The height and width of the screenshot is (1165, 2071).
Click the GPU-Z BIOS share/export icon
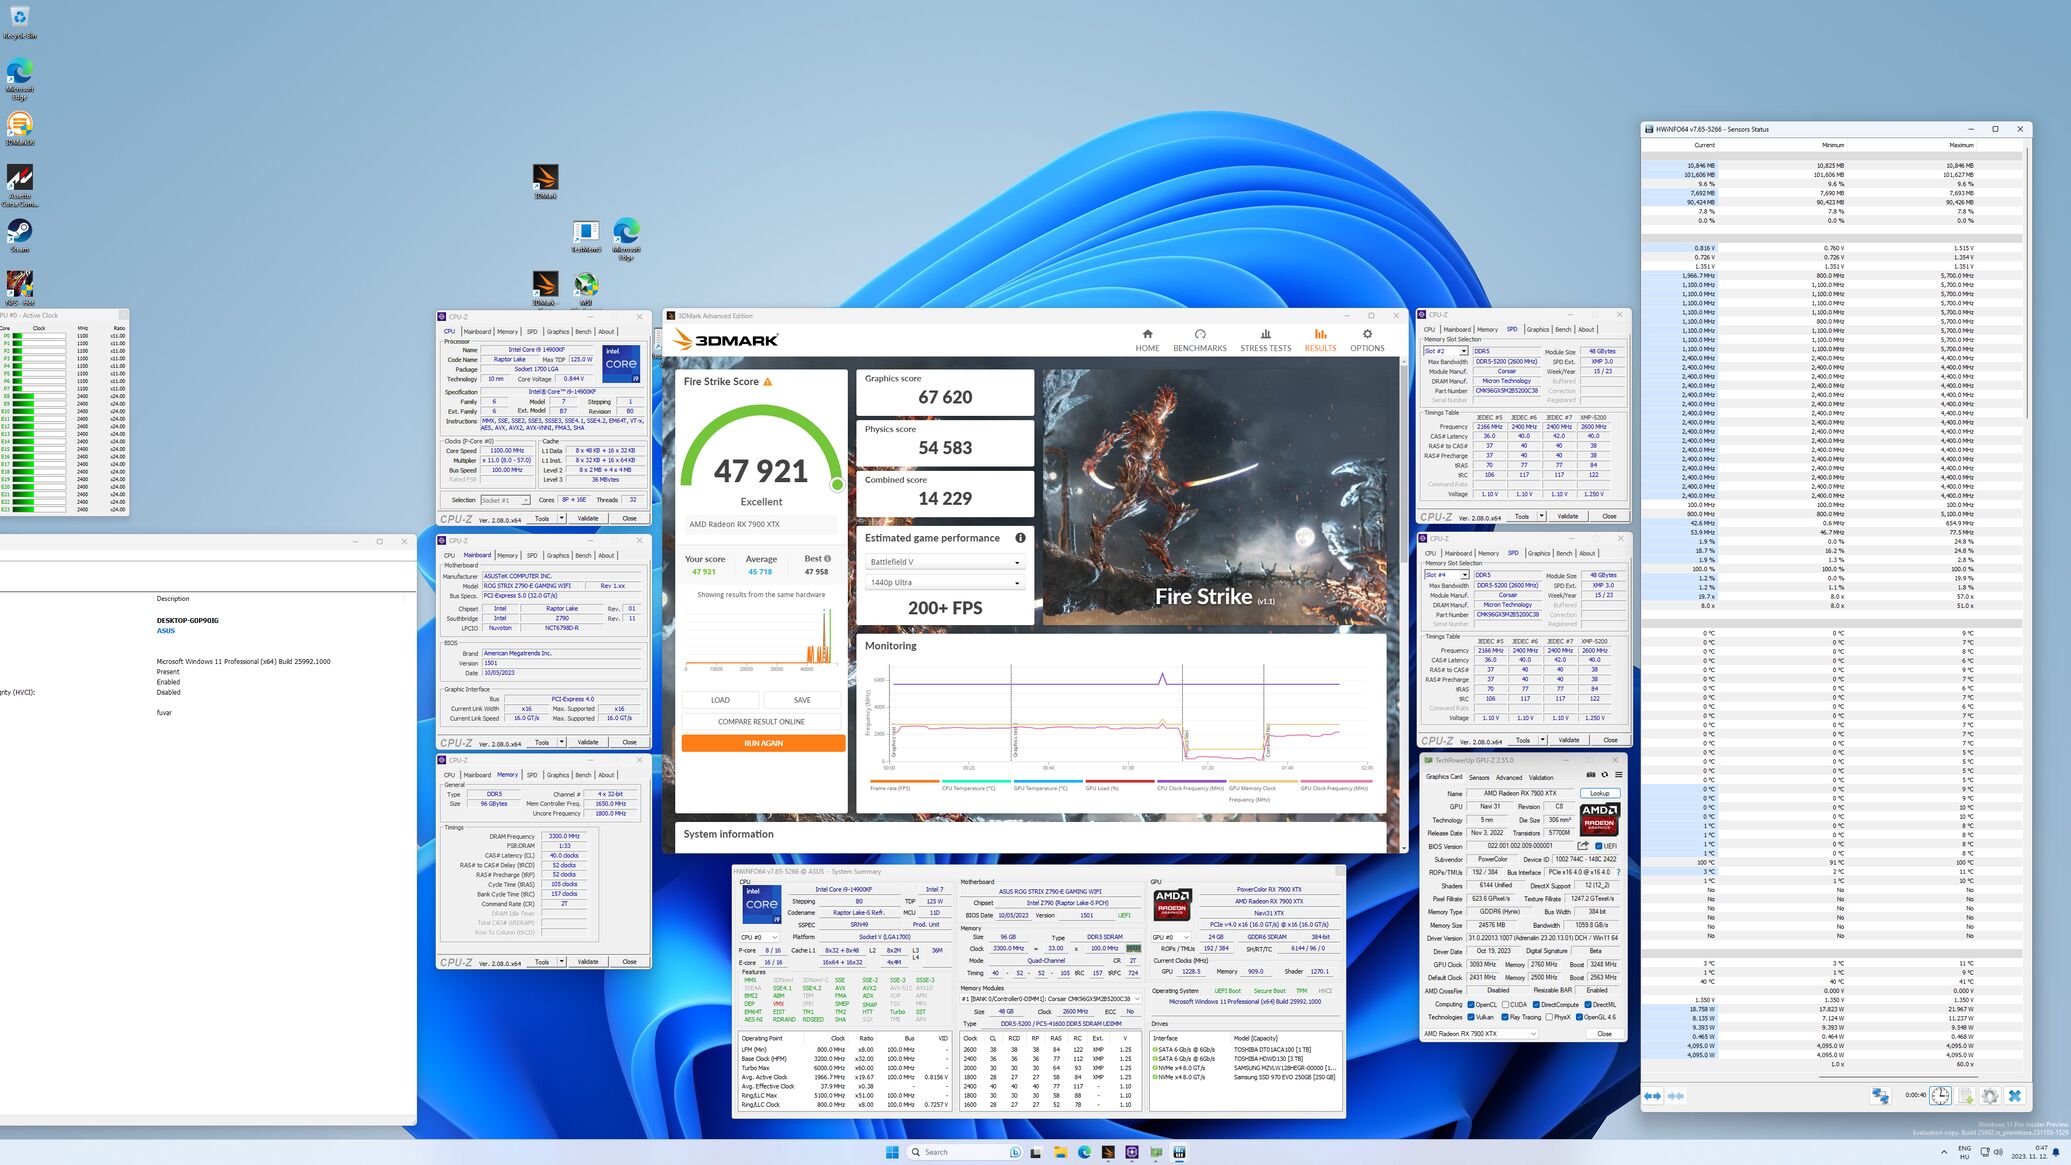click(x=1583, y=846)
